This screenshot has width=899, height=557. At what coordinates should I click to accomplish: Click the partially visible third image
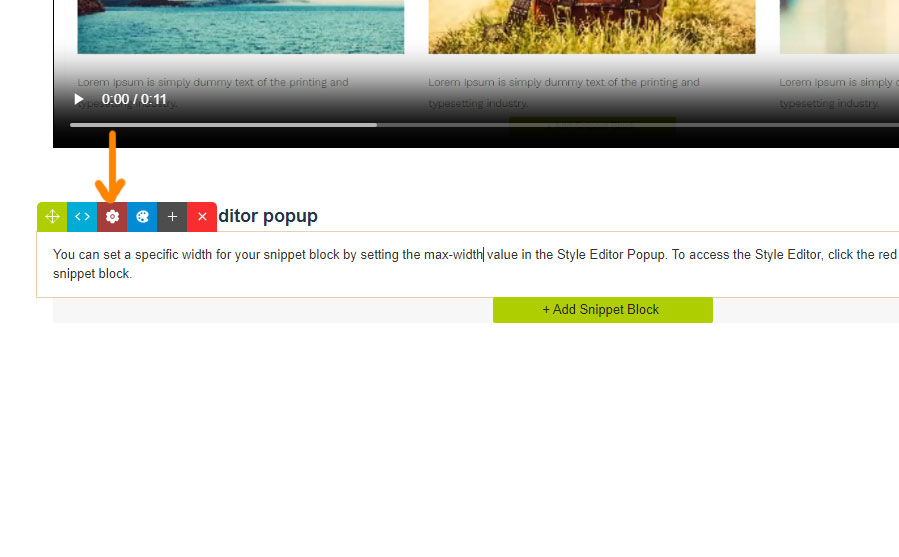839,27
